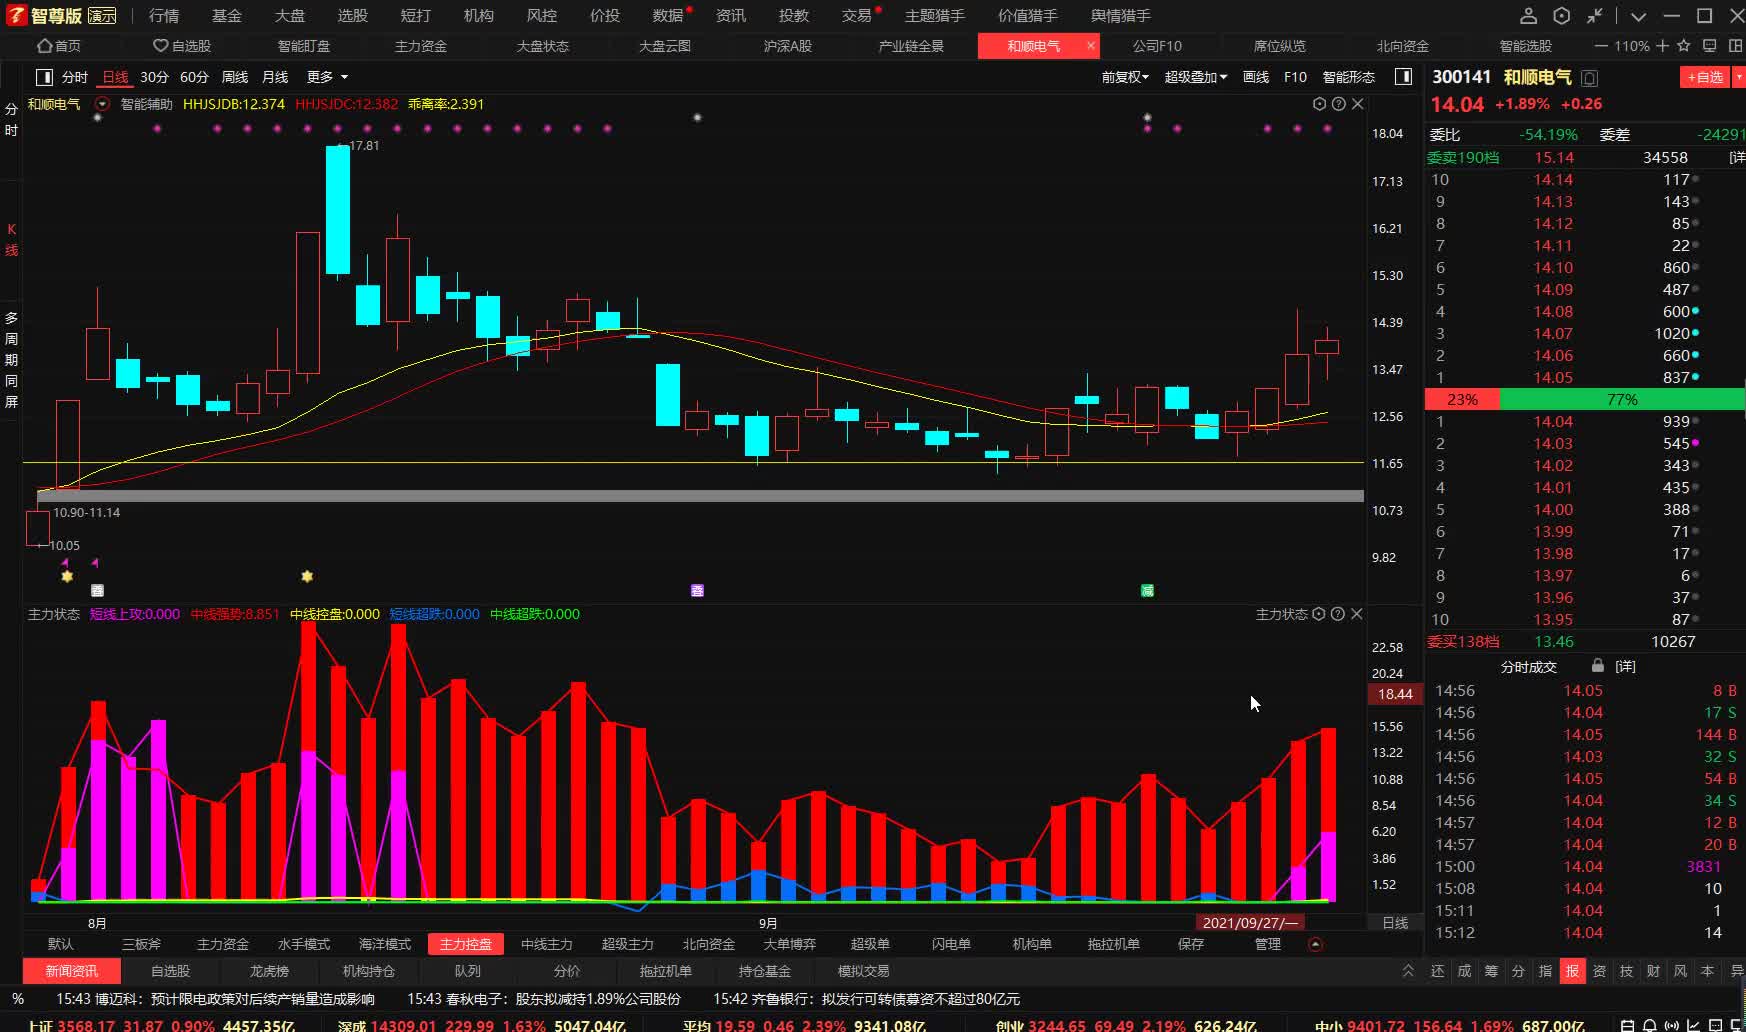Open the 交易 menu

tap(857, 16)
